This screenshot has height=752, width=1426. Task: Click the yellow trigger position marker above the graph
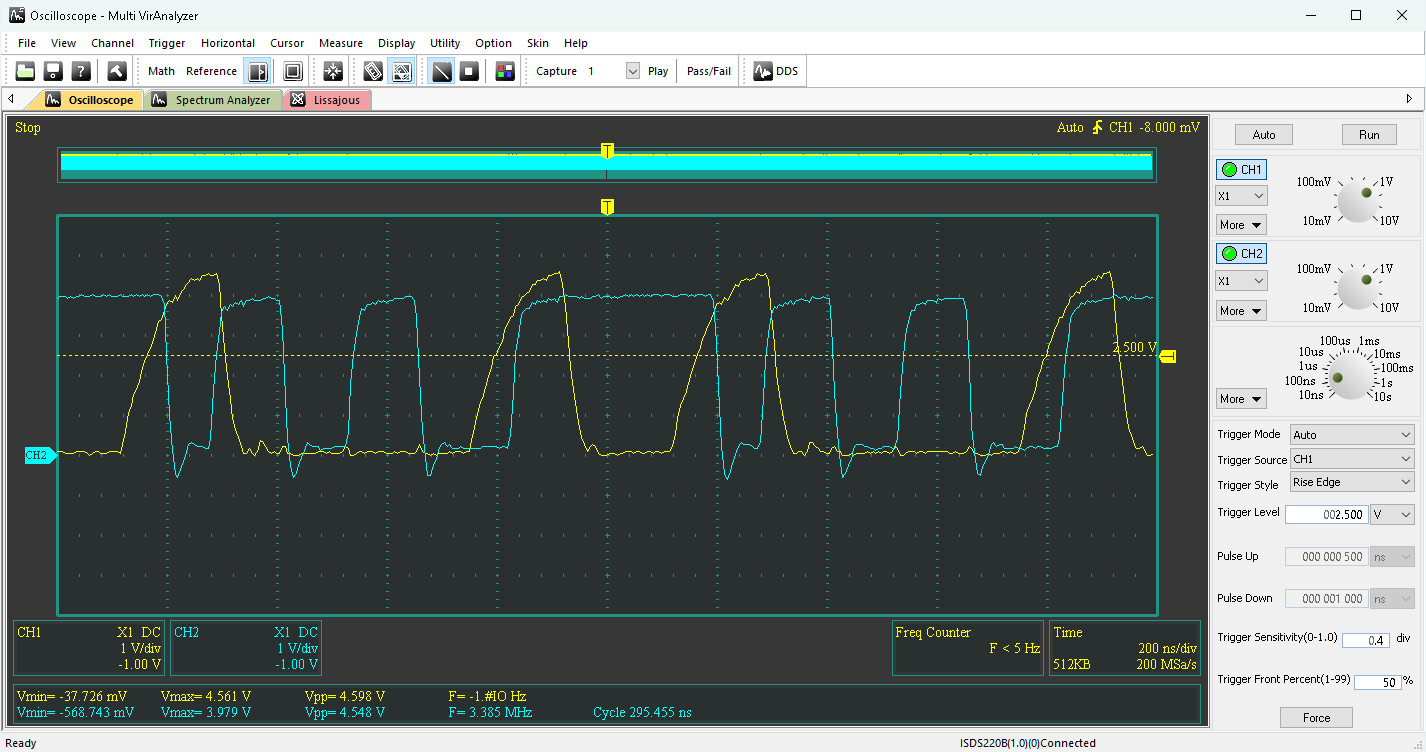pyautogui.click(x=607, y=207)
